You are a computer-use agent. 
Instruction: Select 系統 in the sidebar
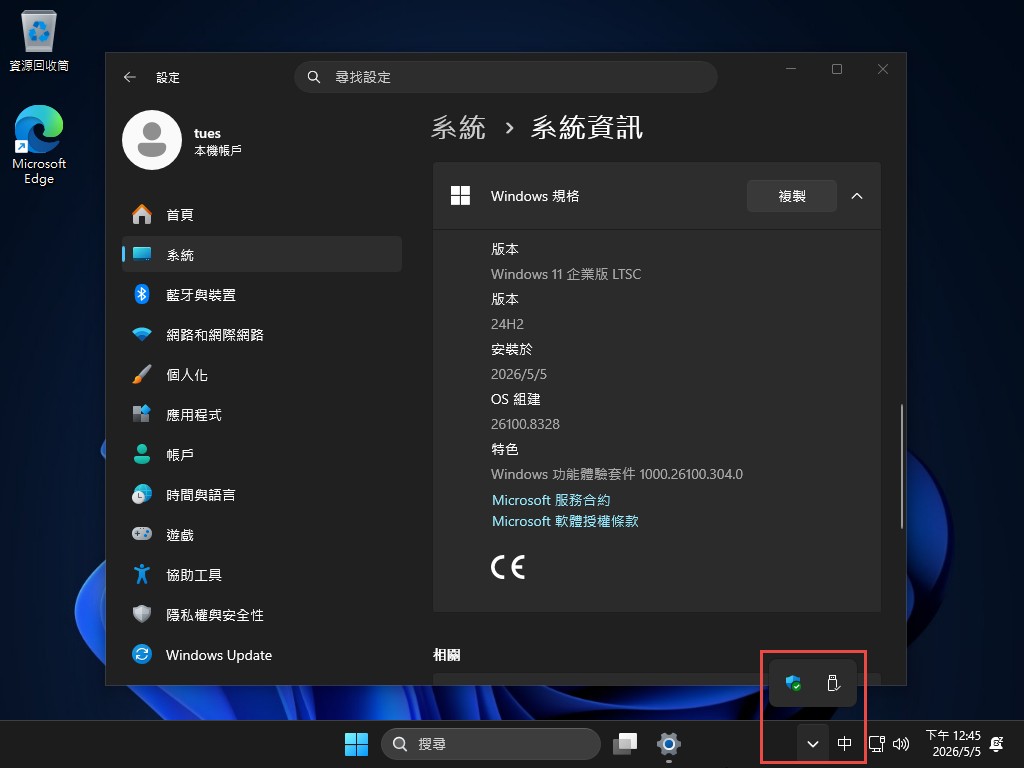[x=262, y=254]
